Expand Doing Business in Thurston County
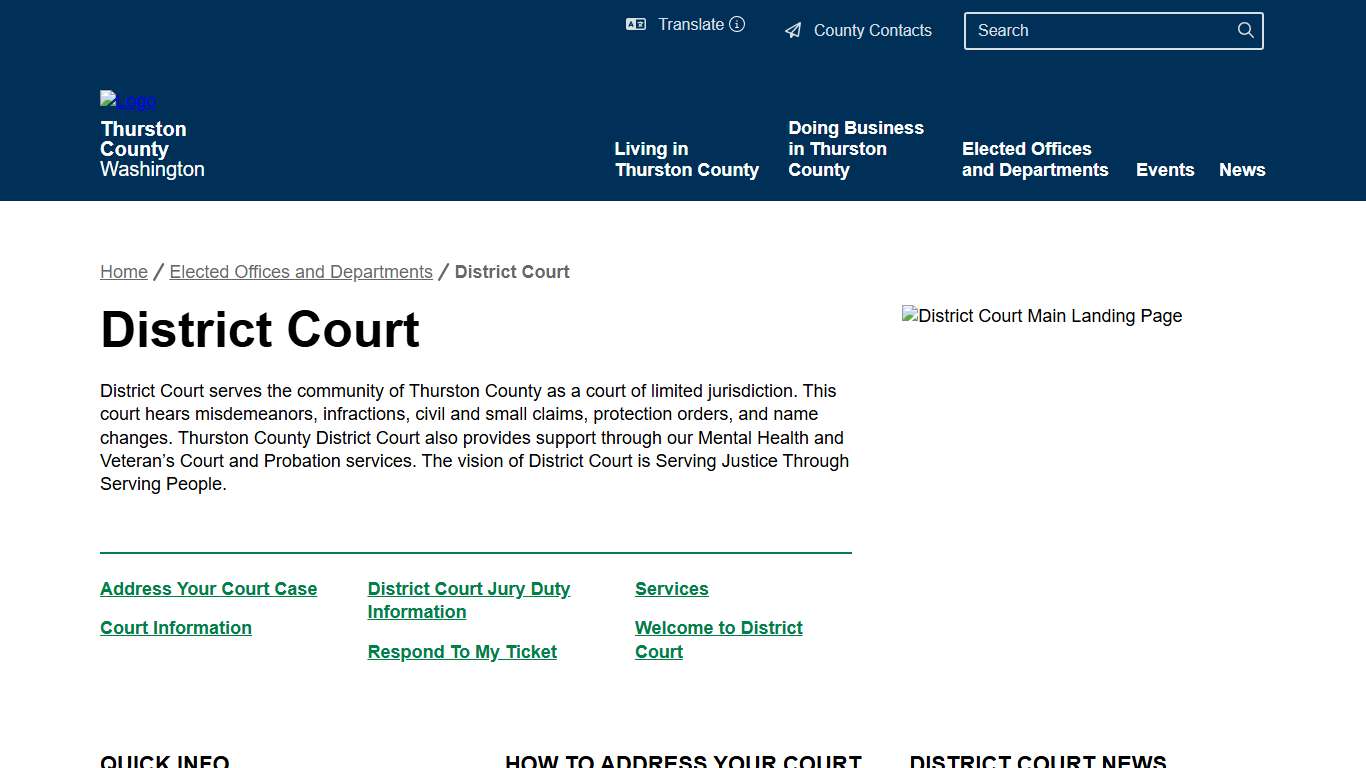 click(x=856, y=148)
